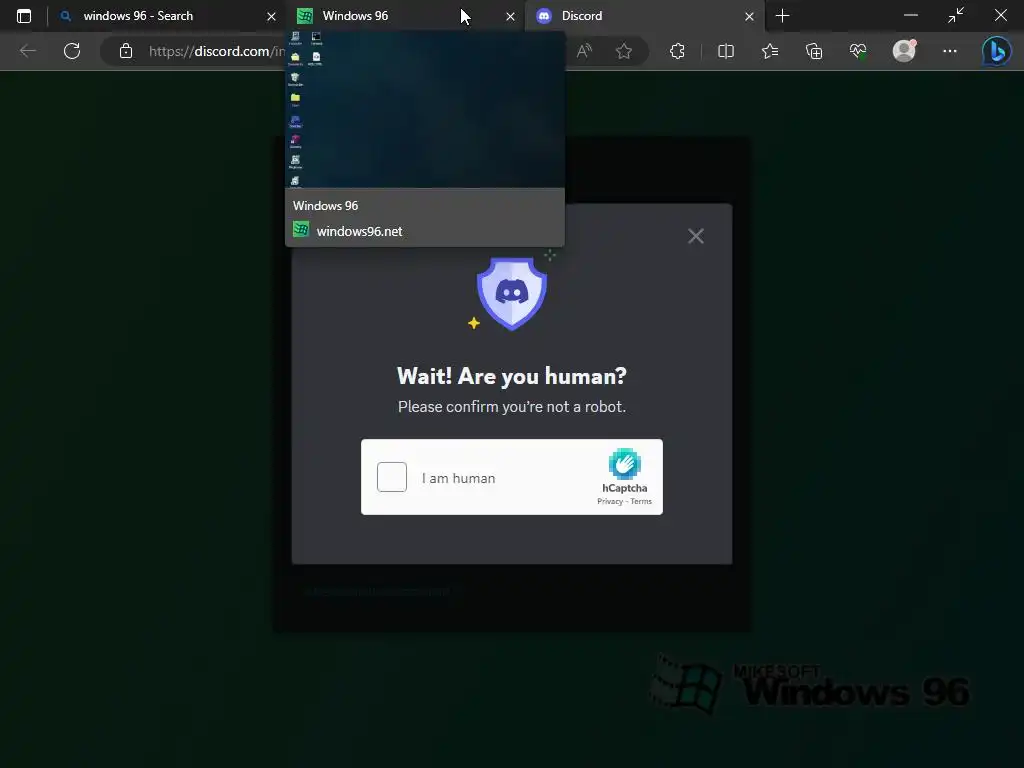This screenshot has width=1024, height=768.
Task: Go back to the previous page
Action: pyautogui.click(x=27, y=51)
